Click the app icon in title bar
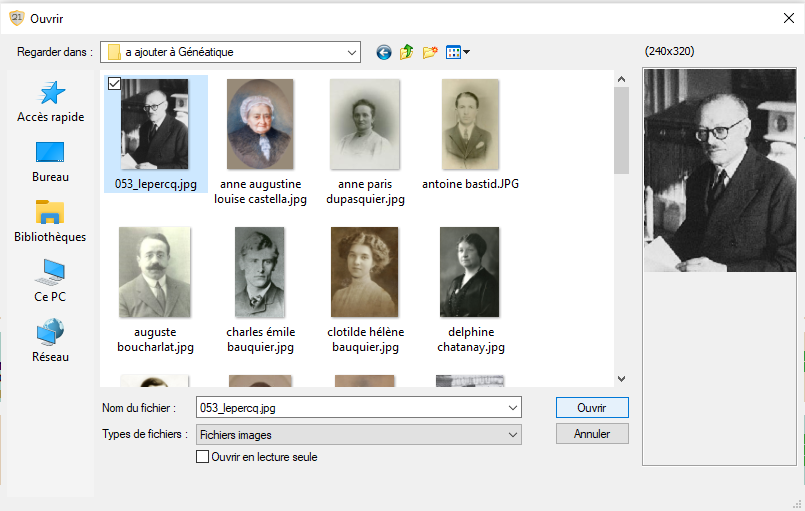The height and width of the screenshot is (511, 805). coord(17,18)
